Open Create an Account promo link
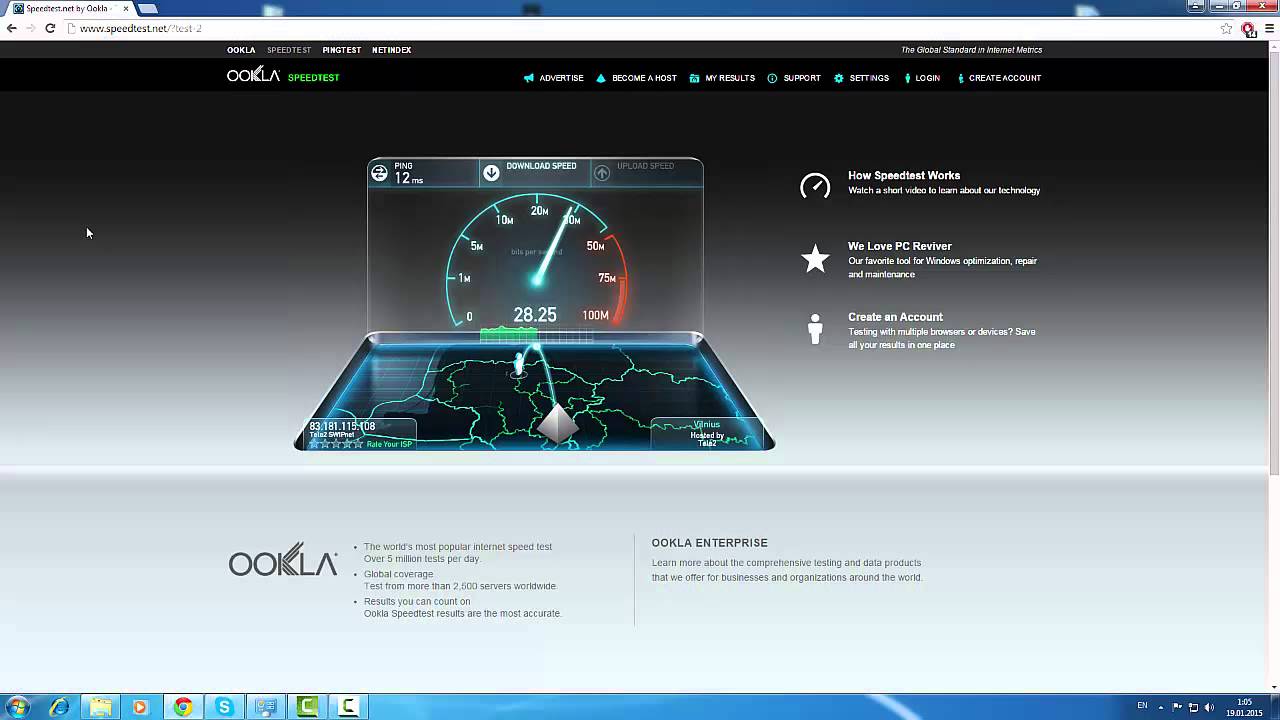 (x=895, y=317)
